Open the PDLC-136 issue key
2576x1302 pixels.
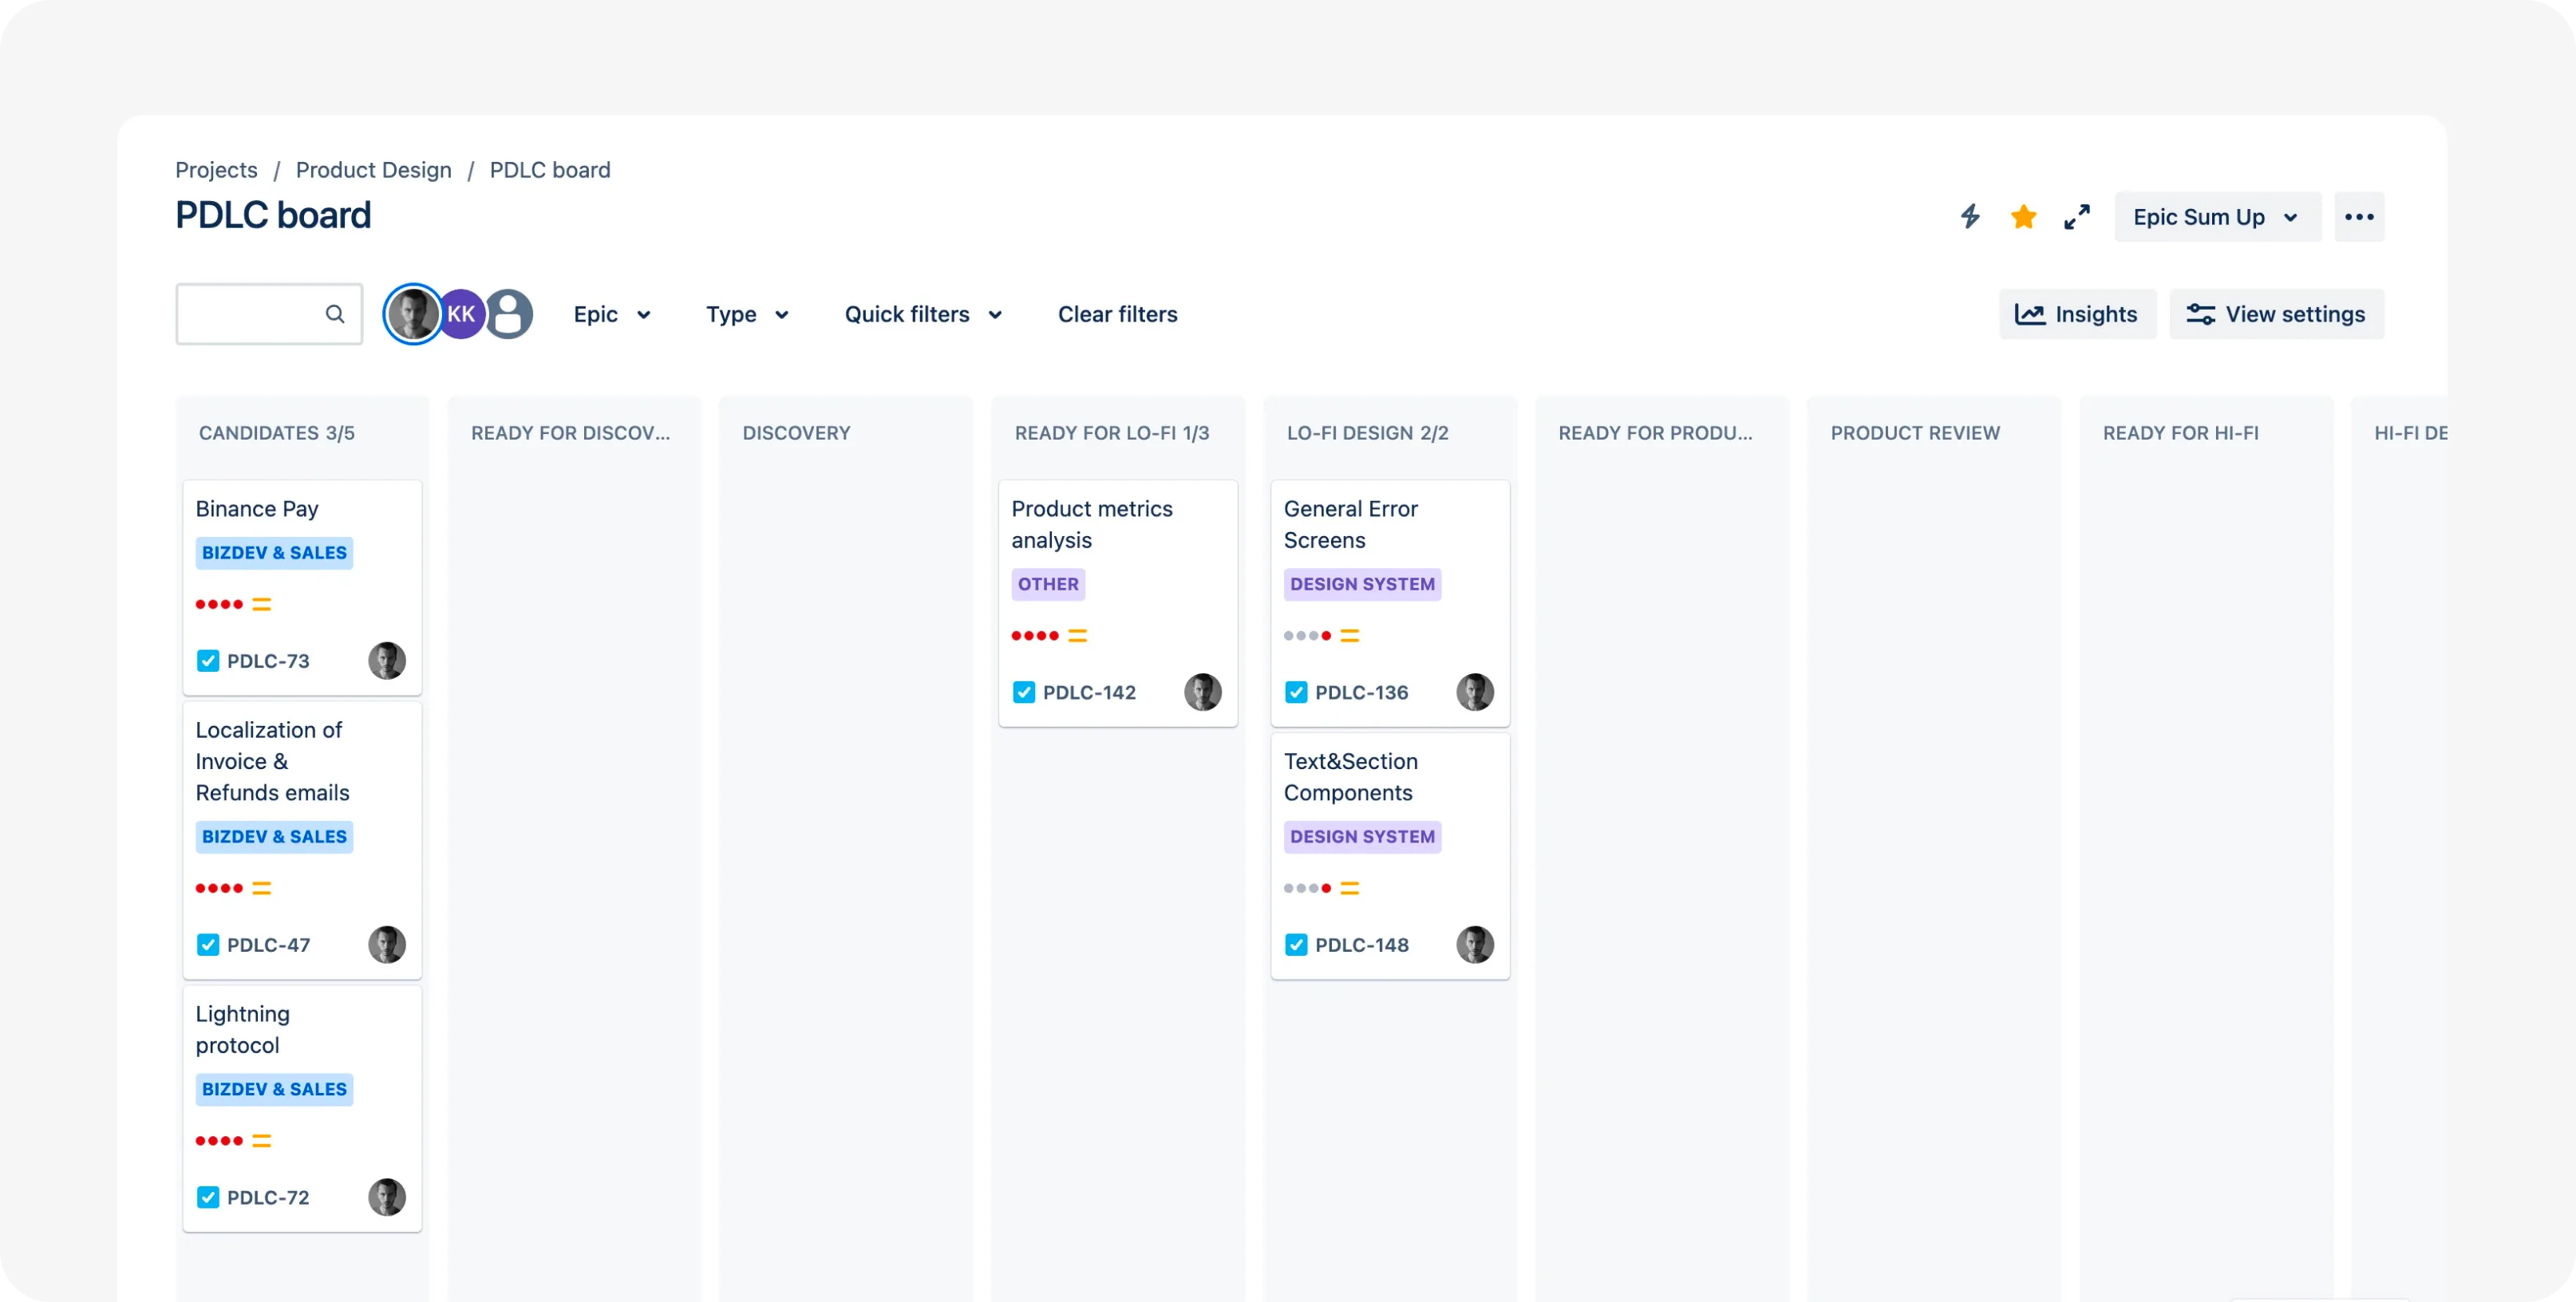point(1361,692)
